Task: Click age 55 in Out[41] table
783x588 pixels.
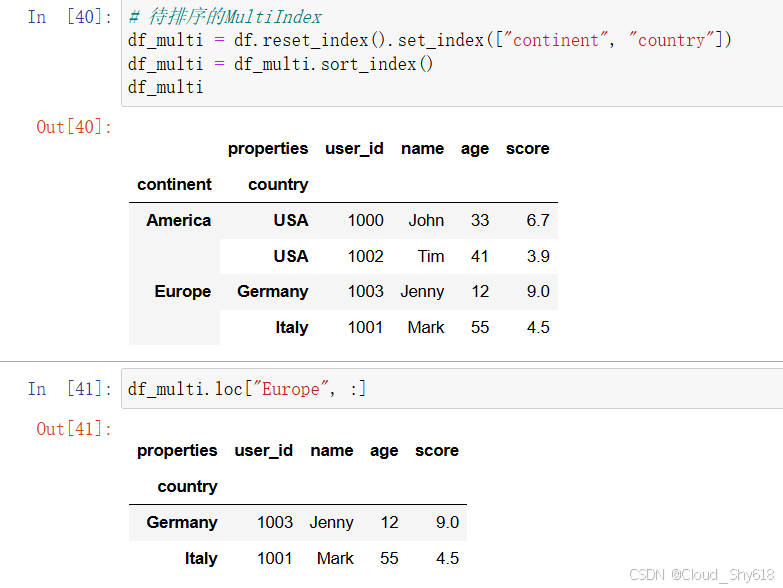Action: [x=389, y=559]
